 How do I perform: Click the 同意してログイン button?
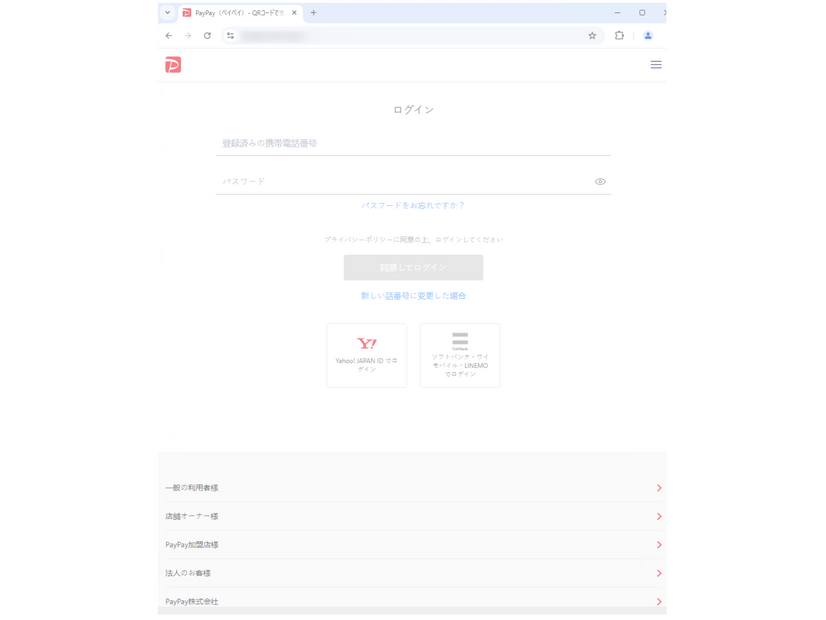coord(413,267)
